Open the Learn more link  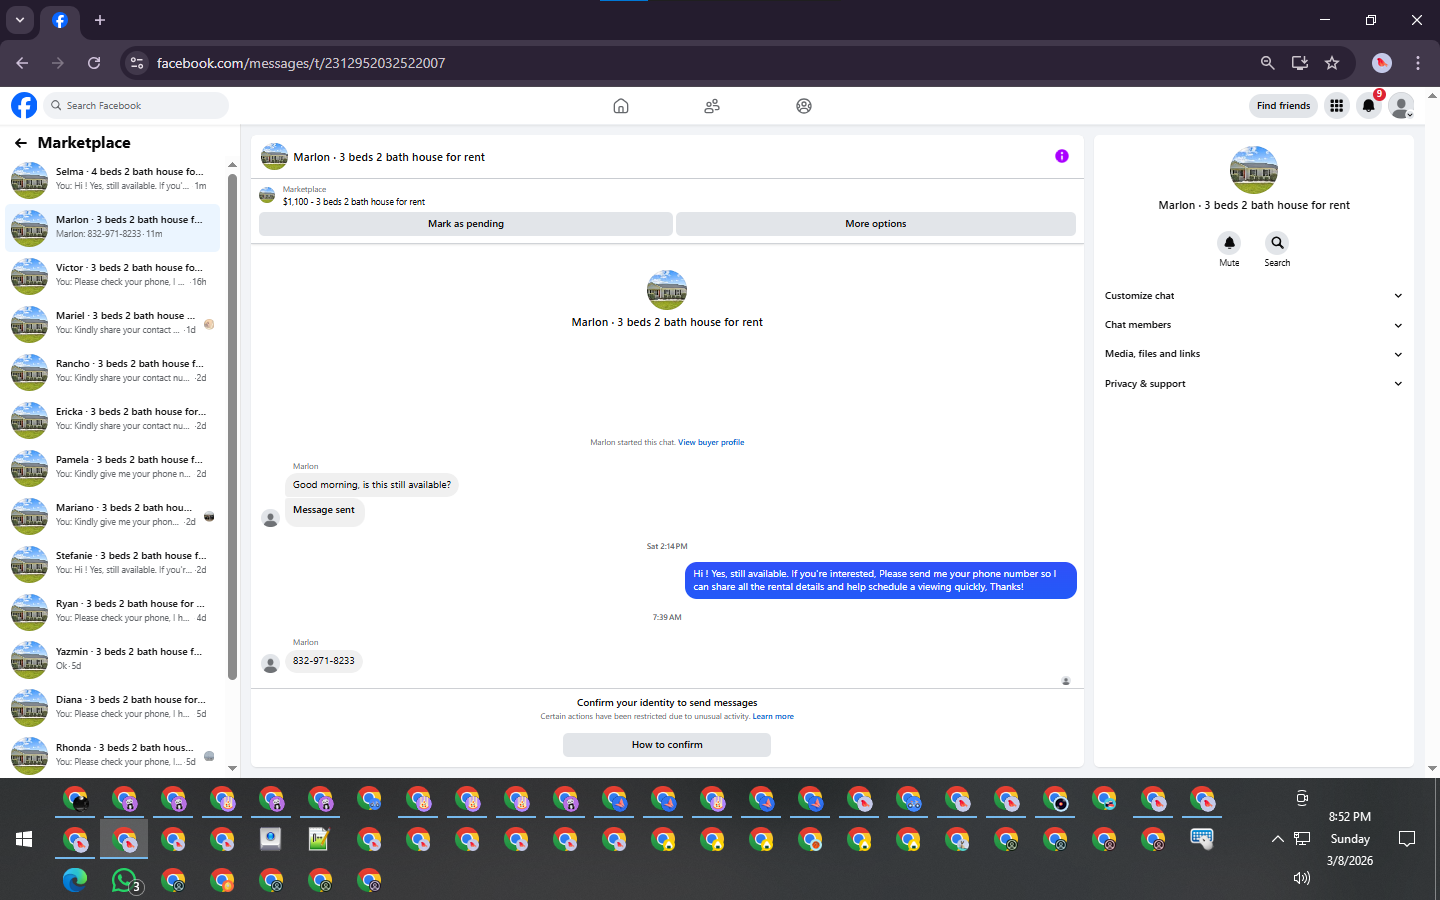(773, 716)
